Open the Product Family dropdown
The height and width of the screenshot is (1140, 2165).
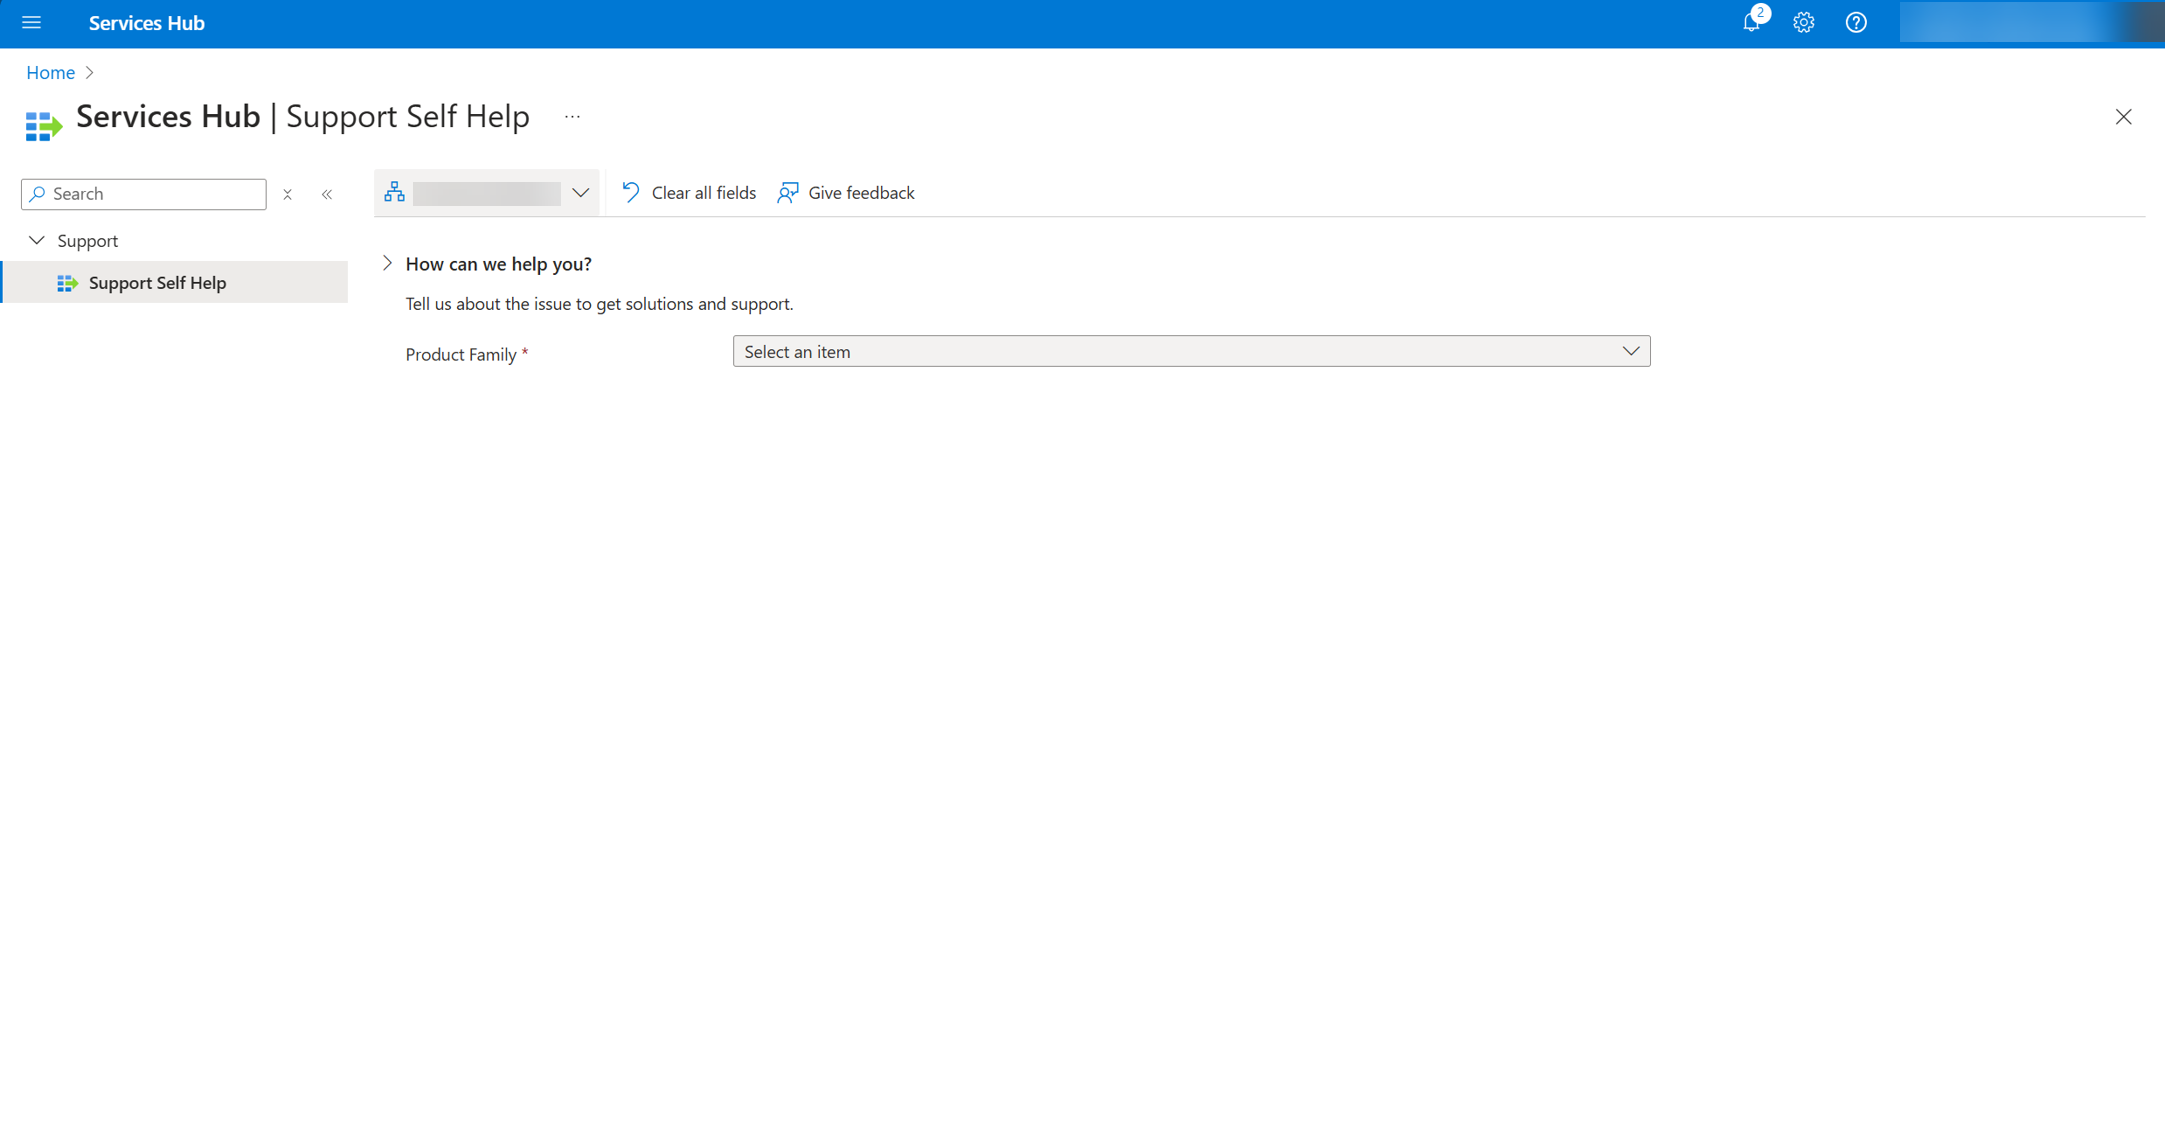pyautogui.click(x=1191, y=351)
